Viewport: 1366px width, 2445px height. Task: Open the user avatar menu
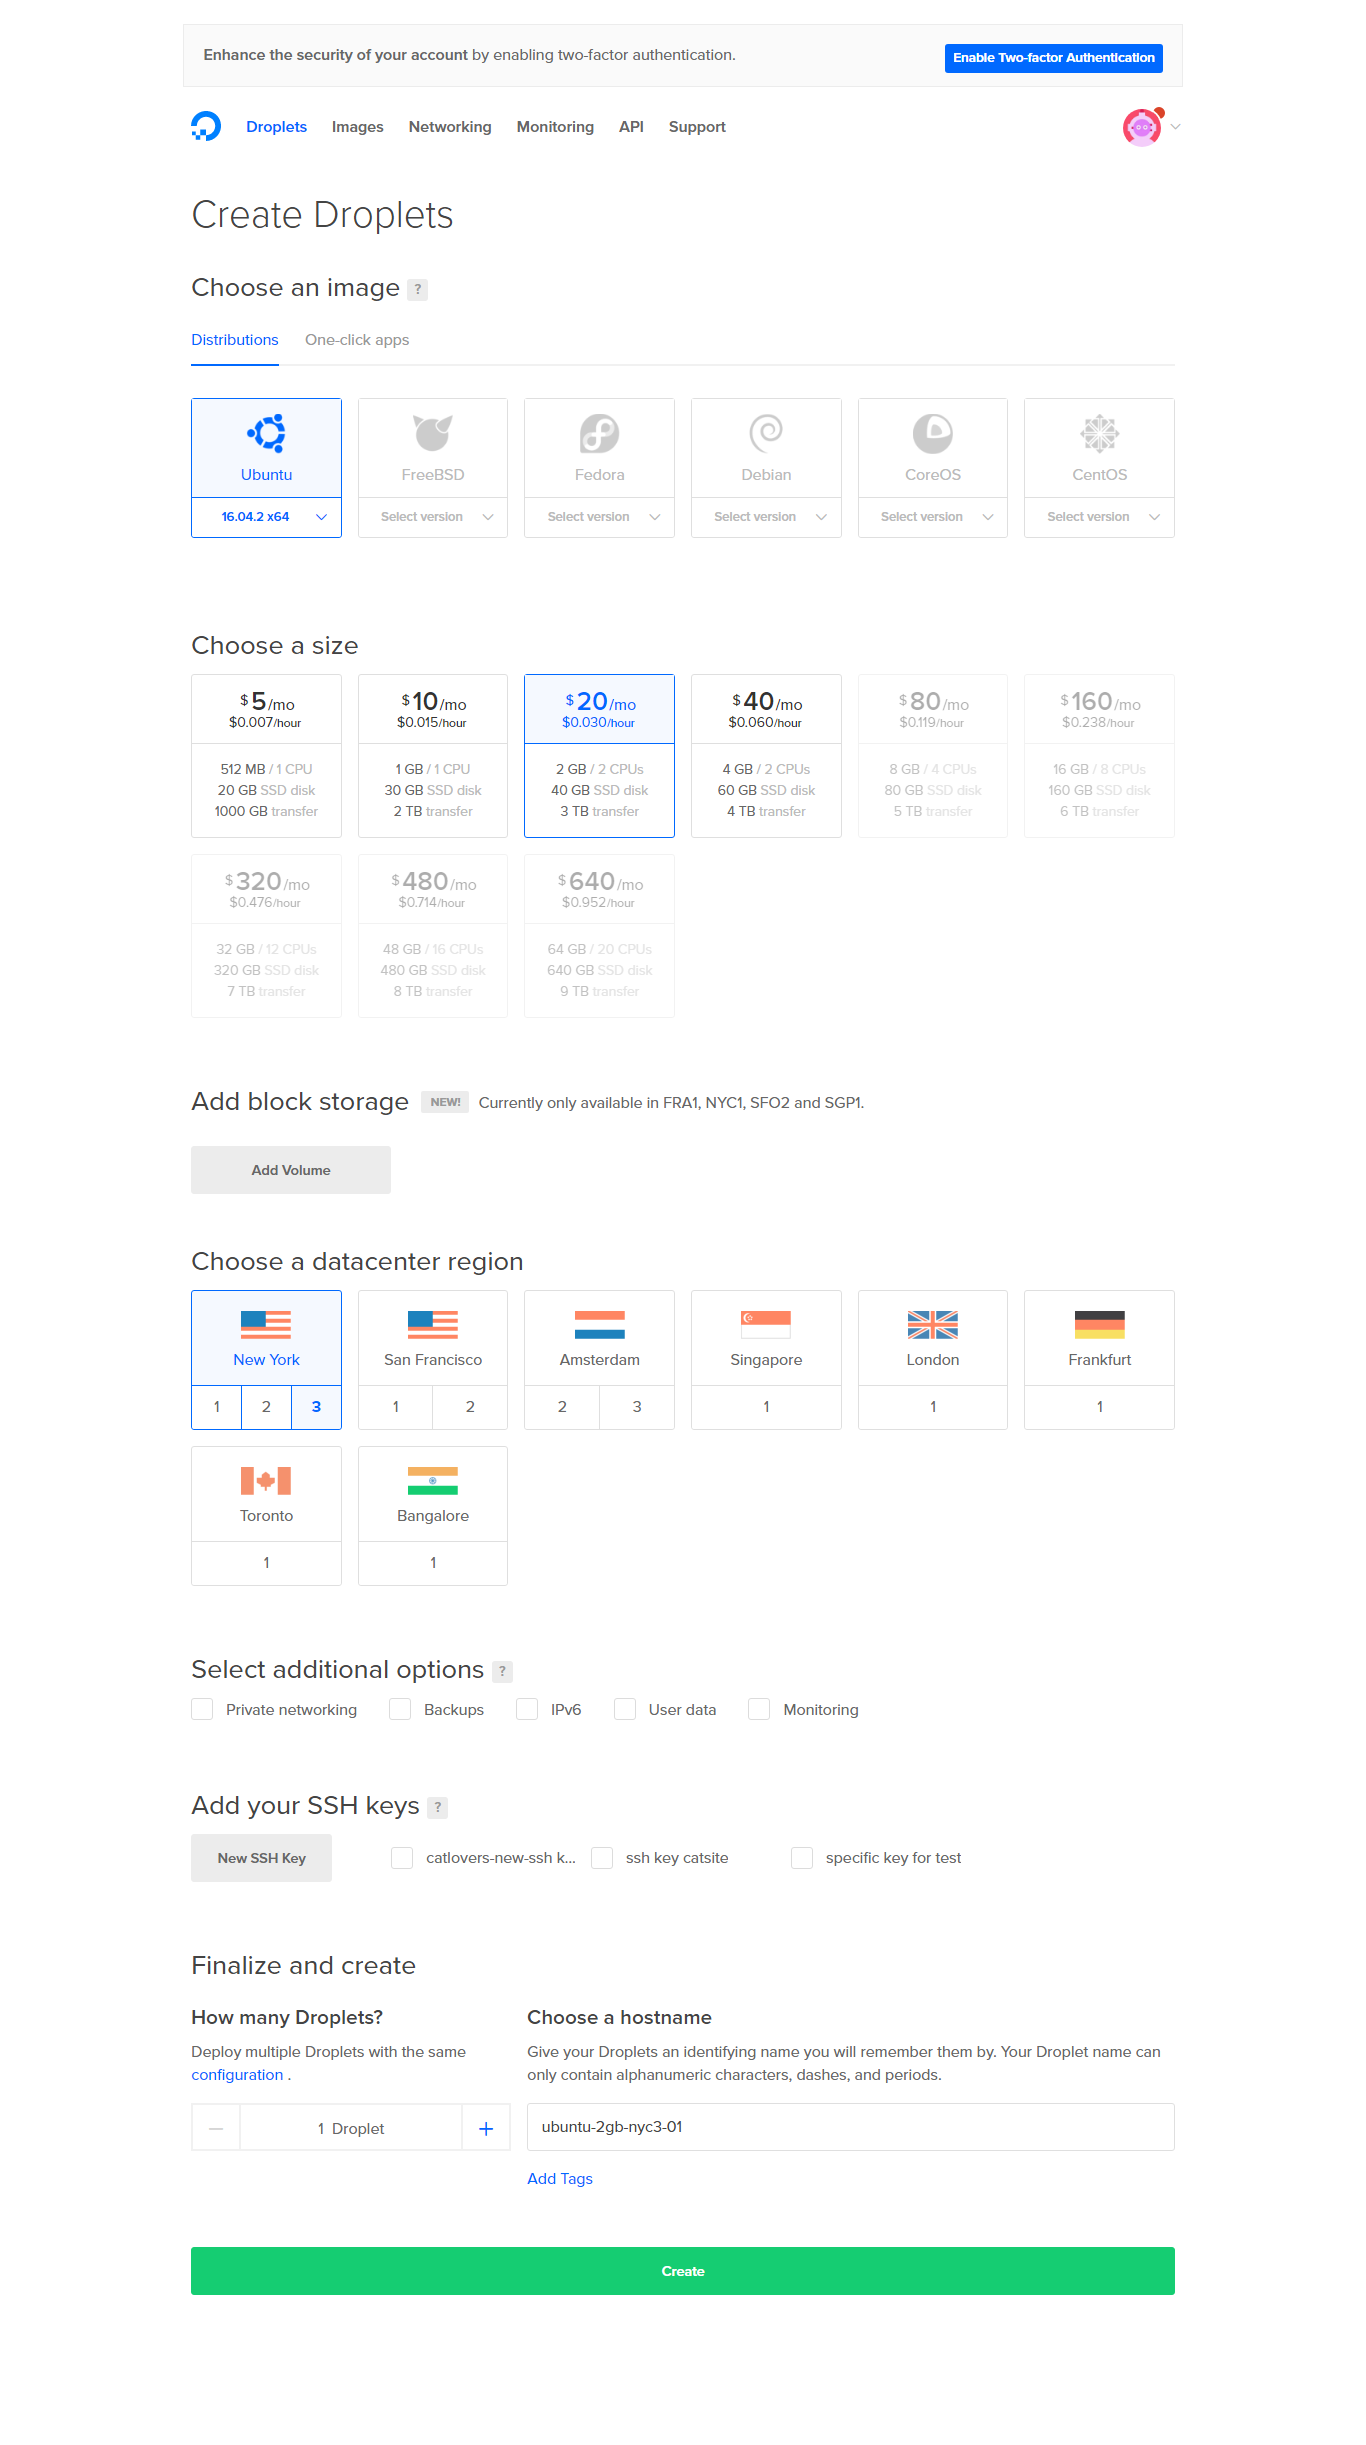[1142, 127]
